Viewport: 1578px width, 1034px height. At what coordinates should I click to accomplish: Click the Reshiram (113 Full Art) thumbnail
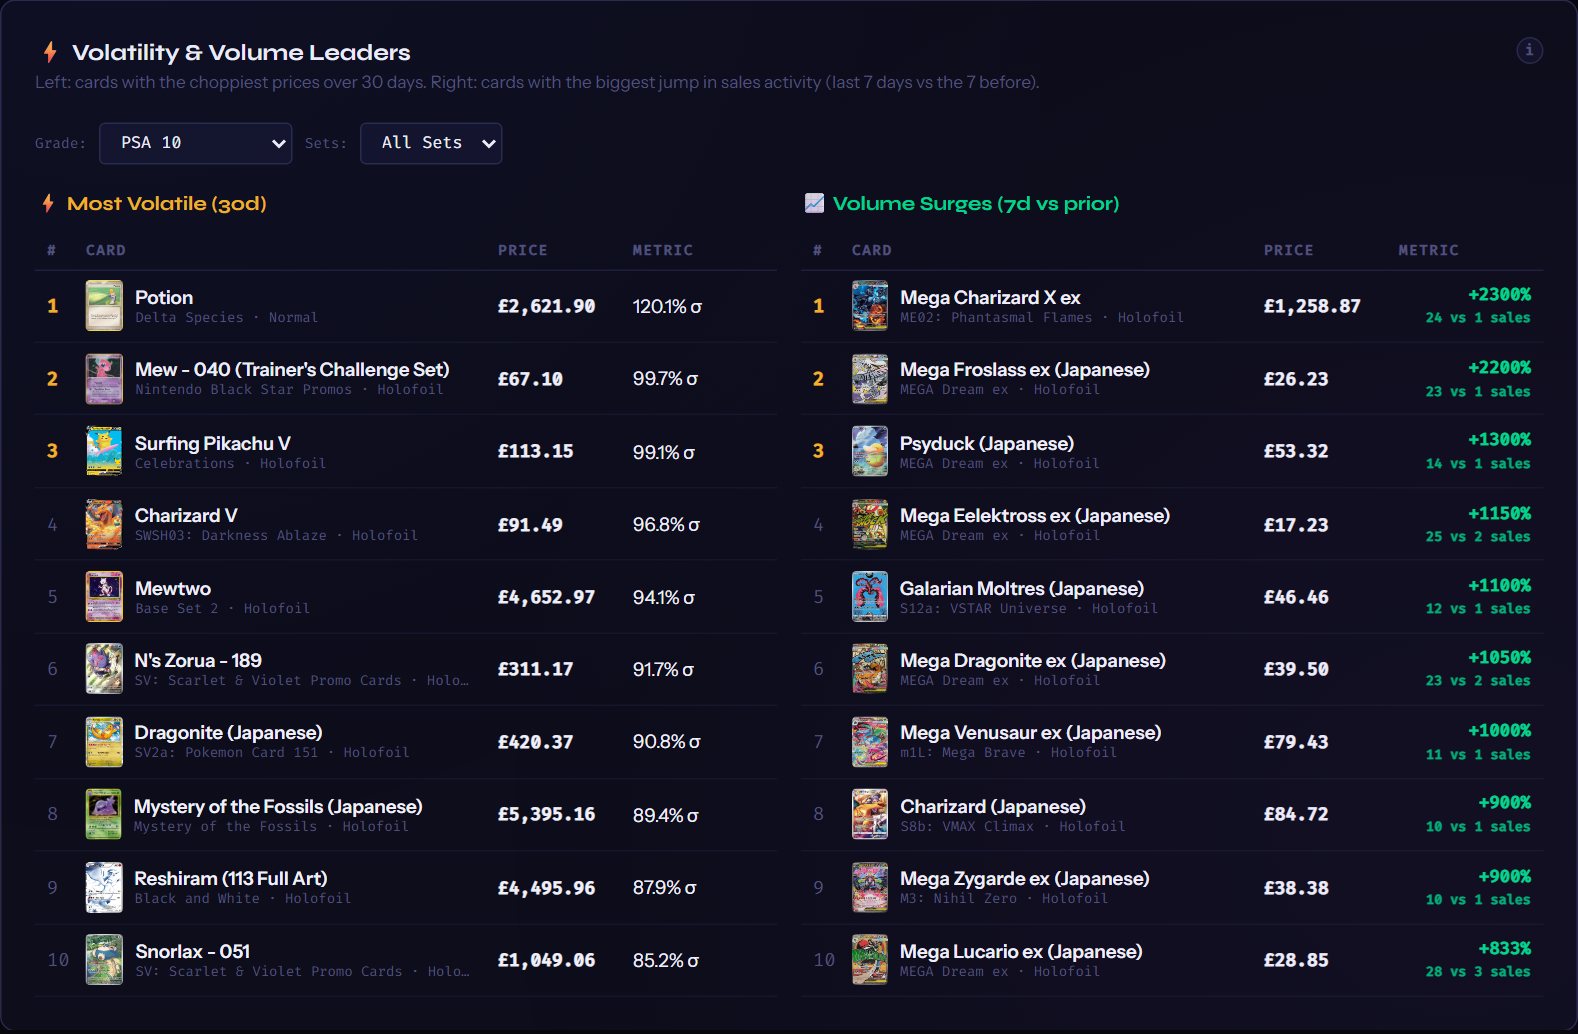[104, 887]
